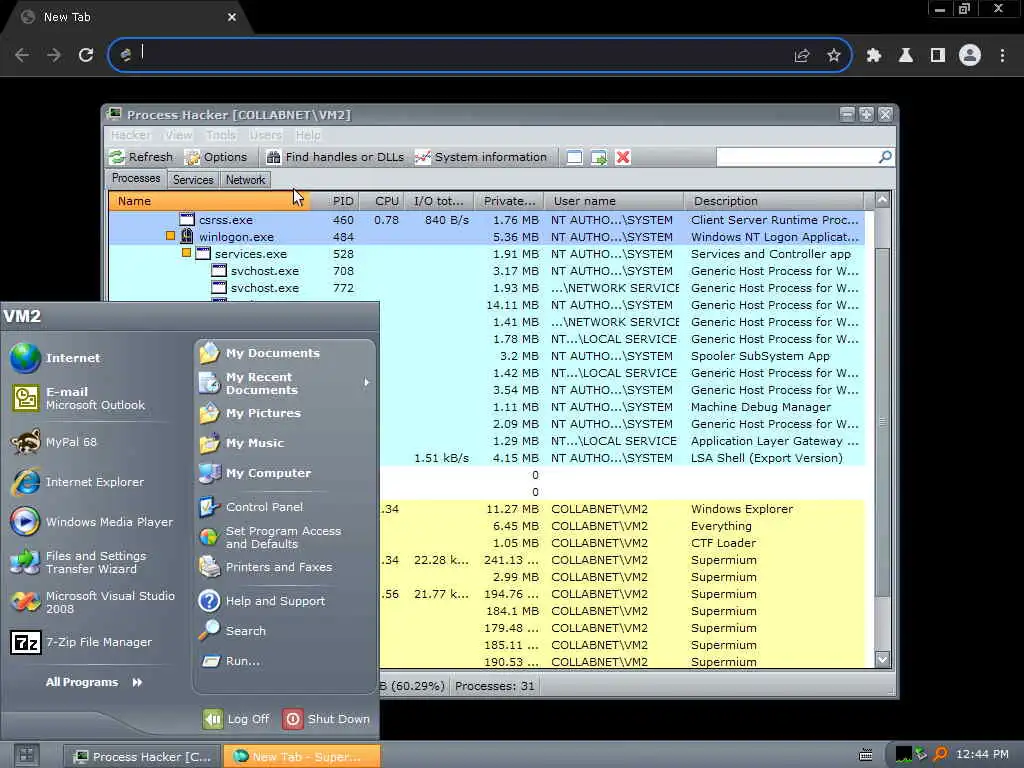
Task: Open the View menu
Action: click(x=178, y=135)
